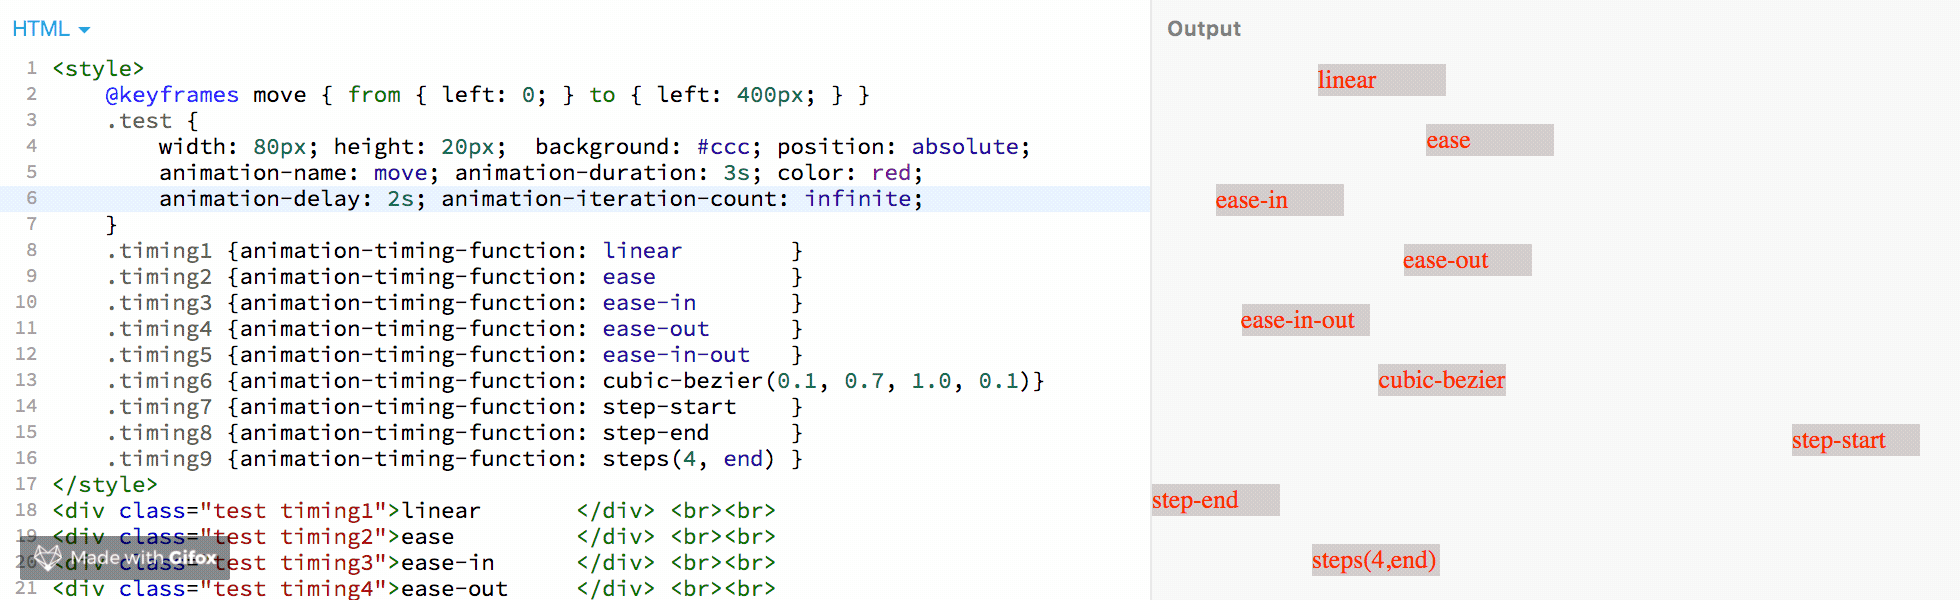Click the "infinite" value on highlighted line

[857, 199]
